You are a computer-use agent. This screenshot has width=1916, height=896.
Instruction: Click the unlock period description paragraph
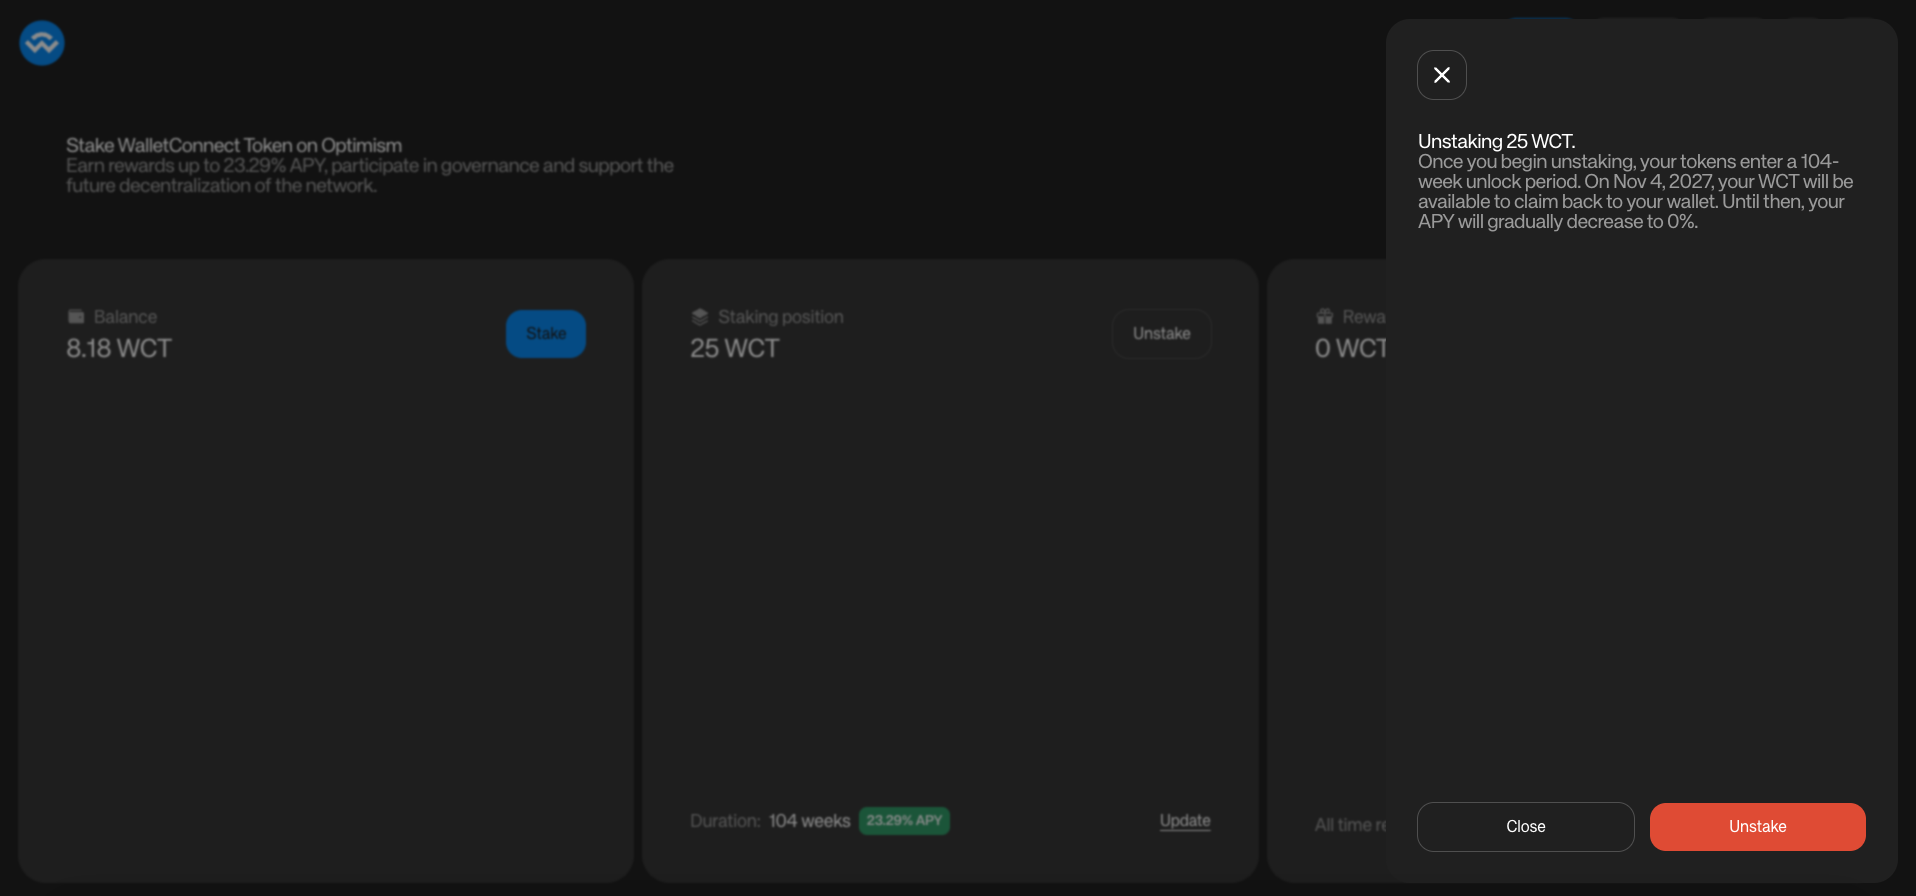tap(1635, 192)
